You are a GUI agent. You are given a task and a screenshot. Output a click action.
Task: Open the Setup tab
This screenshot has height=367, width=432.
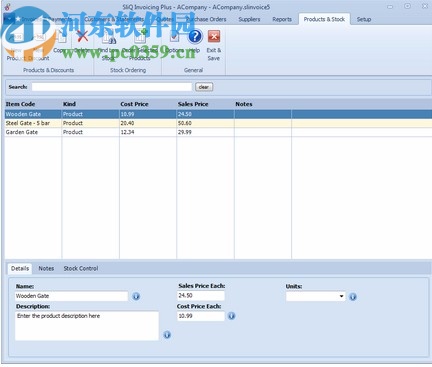pos(364,19)
